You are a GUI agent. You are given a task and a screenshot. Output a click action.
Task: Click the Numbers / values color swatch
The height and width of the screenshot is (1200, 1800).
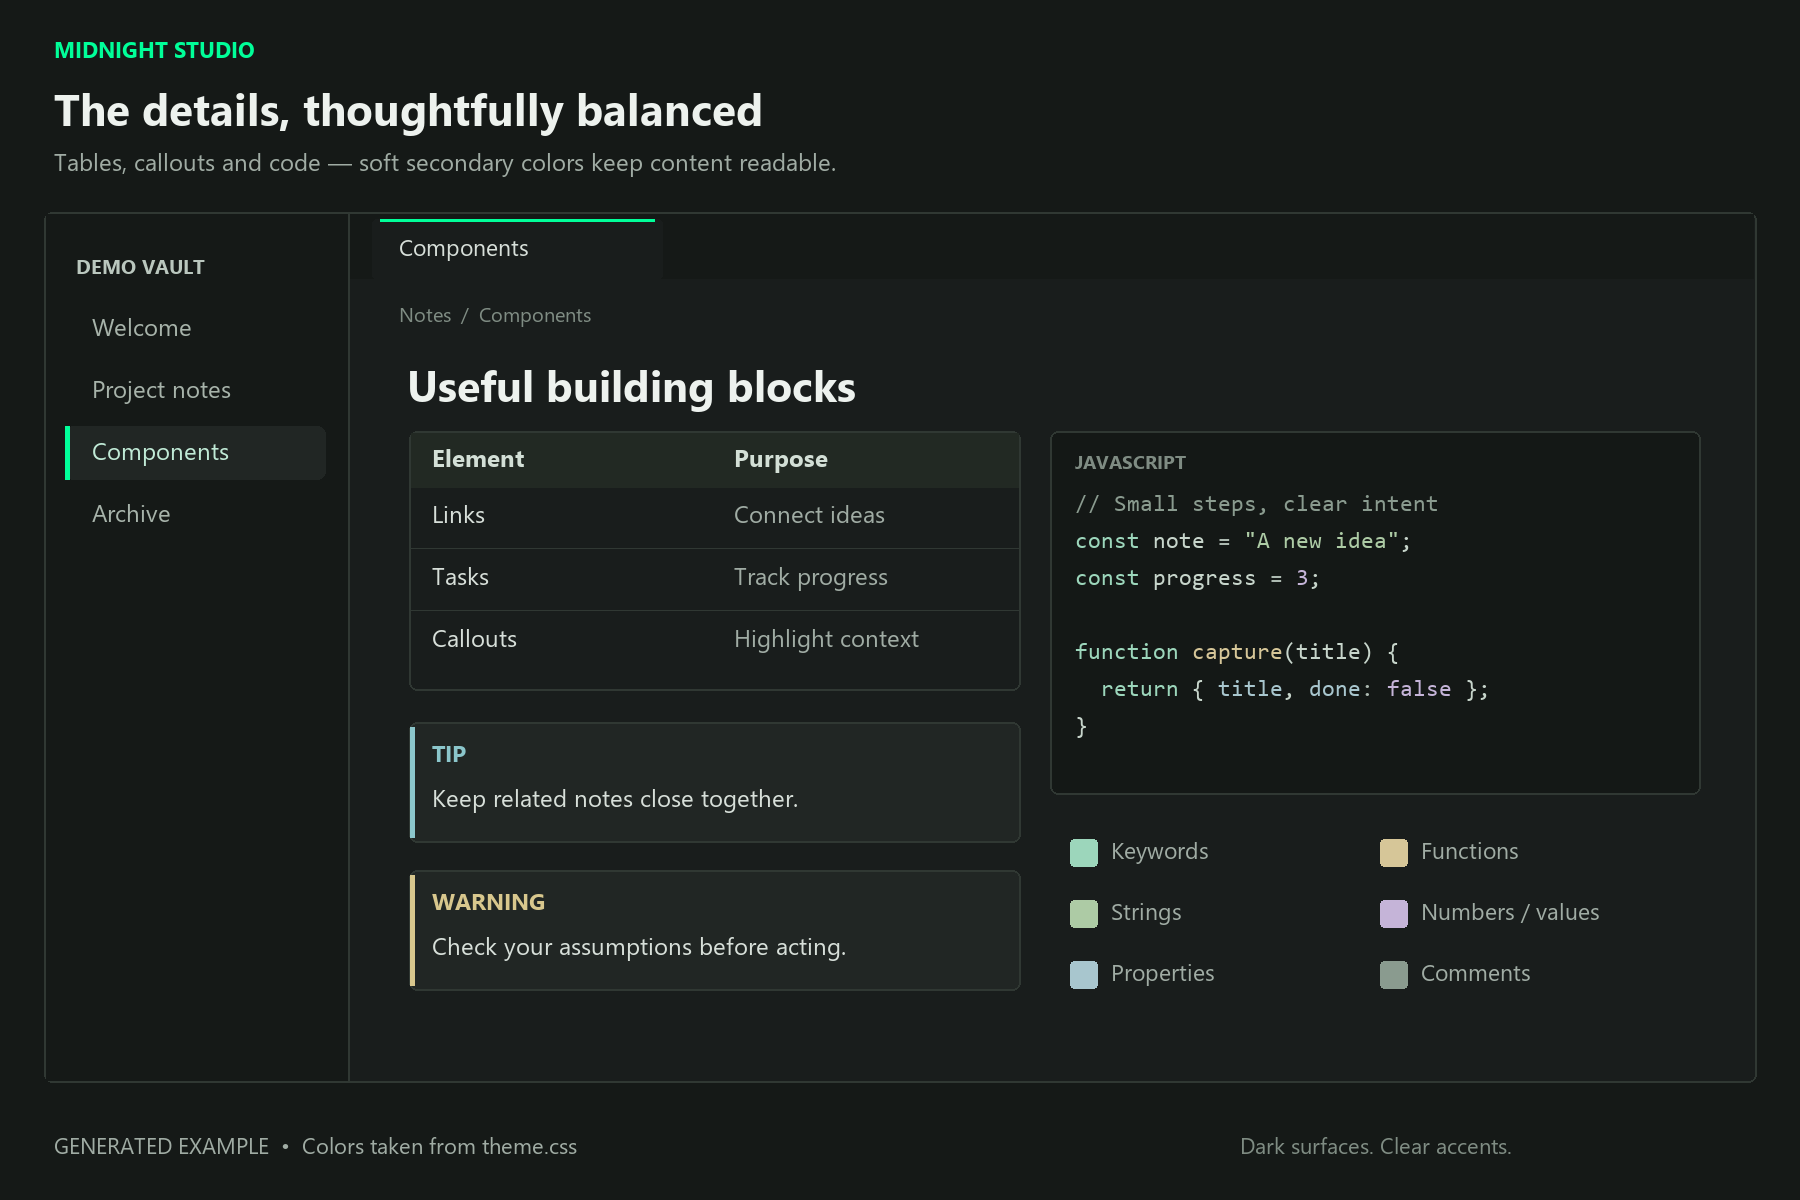(1394, 913)
